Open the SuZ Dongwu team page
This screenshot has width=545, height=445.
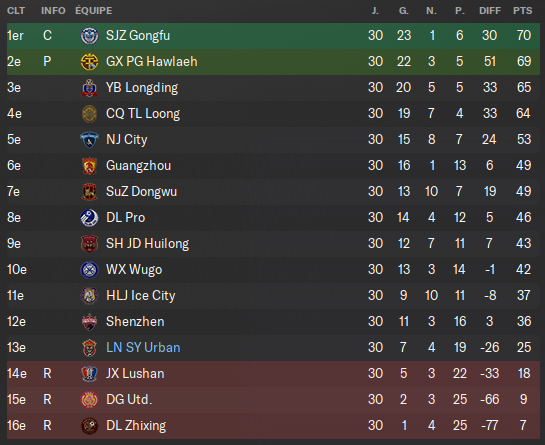coord(141,192)
